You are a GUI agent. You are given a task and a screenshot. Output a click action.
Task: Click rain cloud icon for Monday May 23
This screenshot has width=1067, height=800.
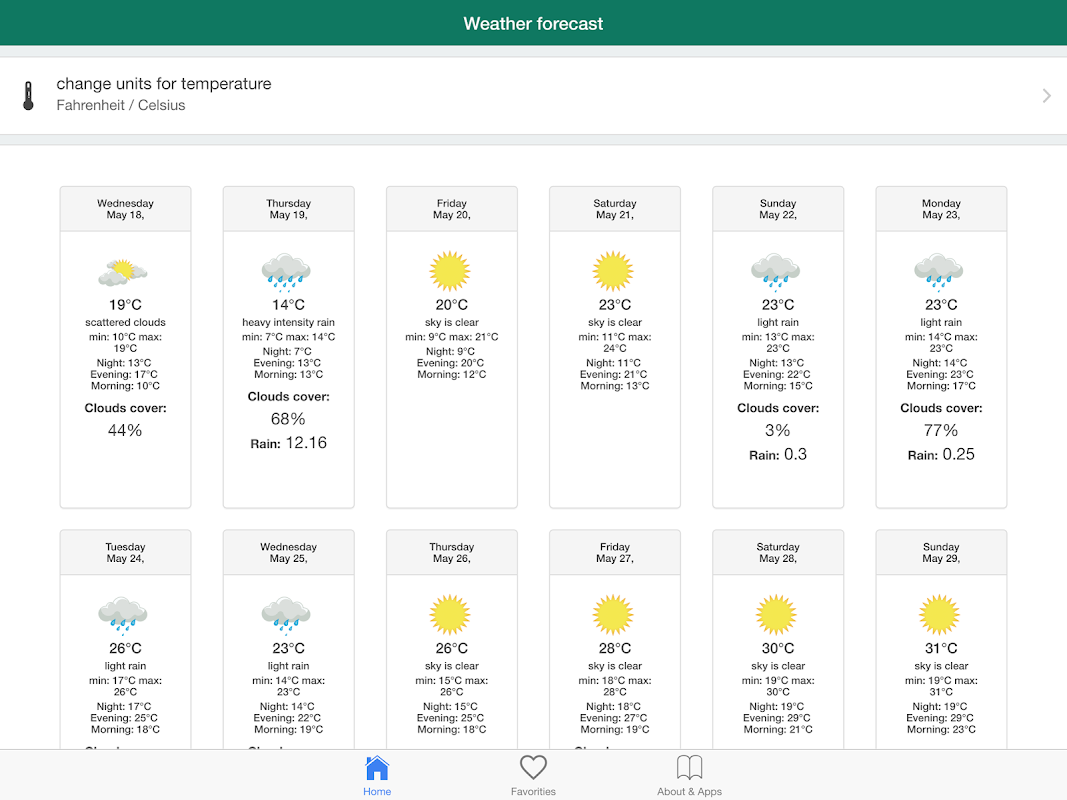point(939,271)
